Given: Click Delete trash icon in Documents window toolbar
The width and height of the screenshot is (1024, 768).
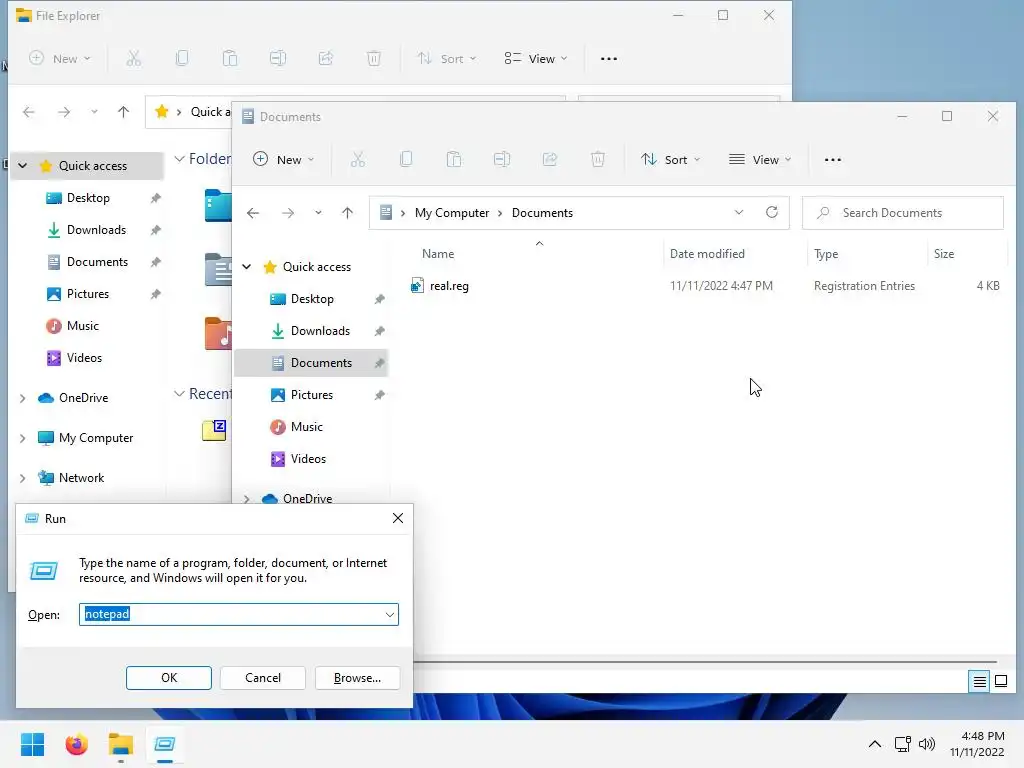Looking at the screenshot, I should click(x=598, y=159).
